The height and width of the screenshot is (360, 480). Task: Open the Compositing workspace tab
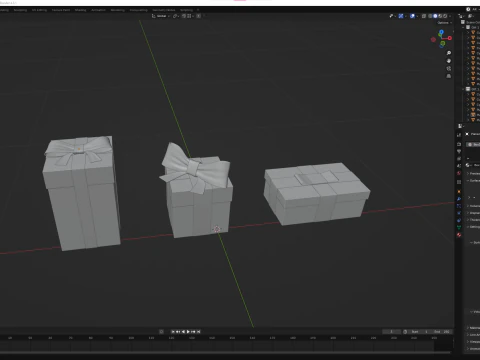click(x=139, y=10)
